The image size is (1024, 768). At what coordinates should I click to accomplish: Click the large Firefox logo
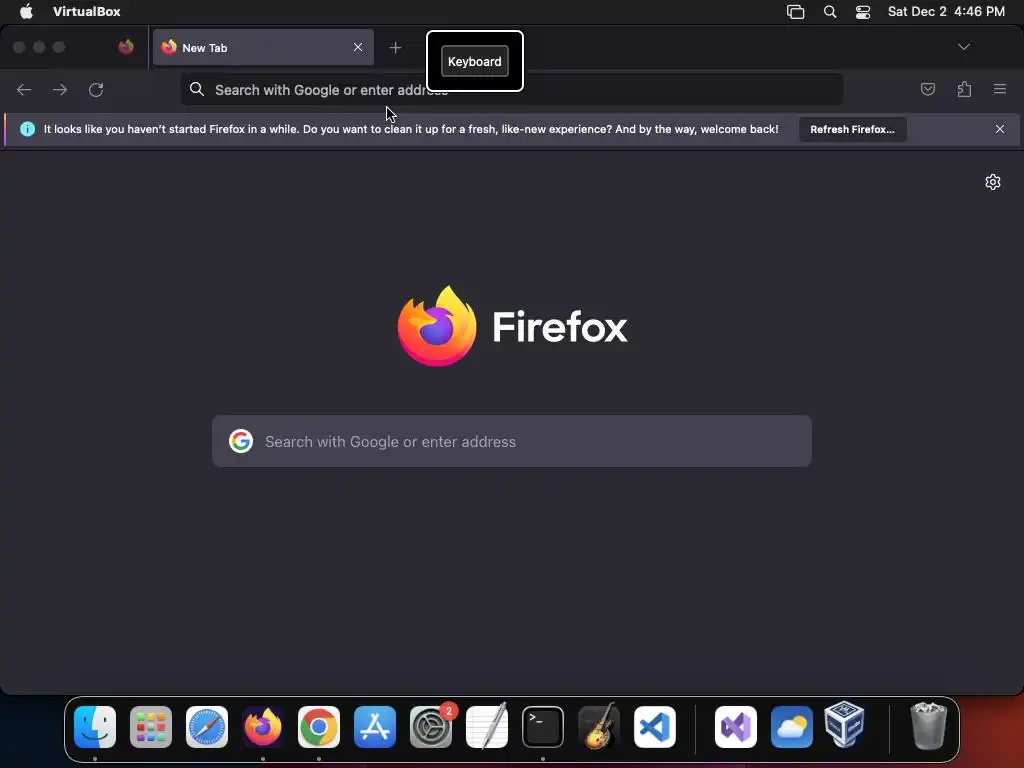(437, 326)
